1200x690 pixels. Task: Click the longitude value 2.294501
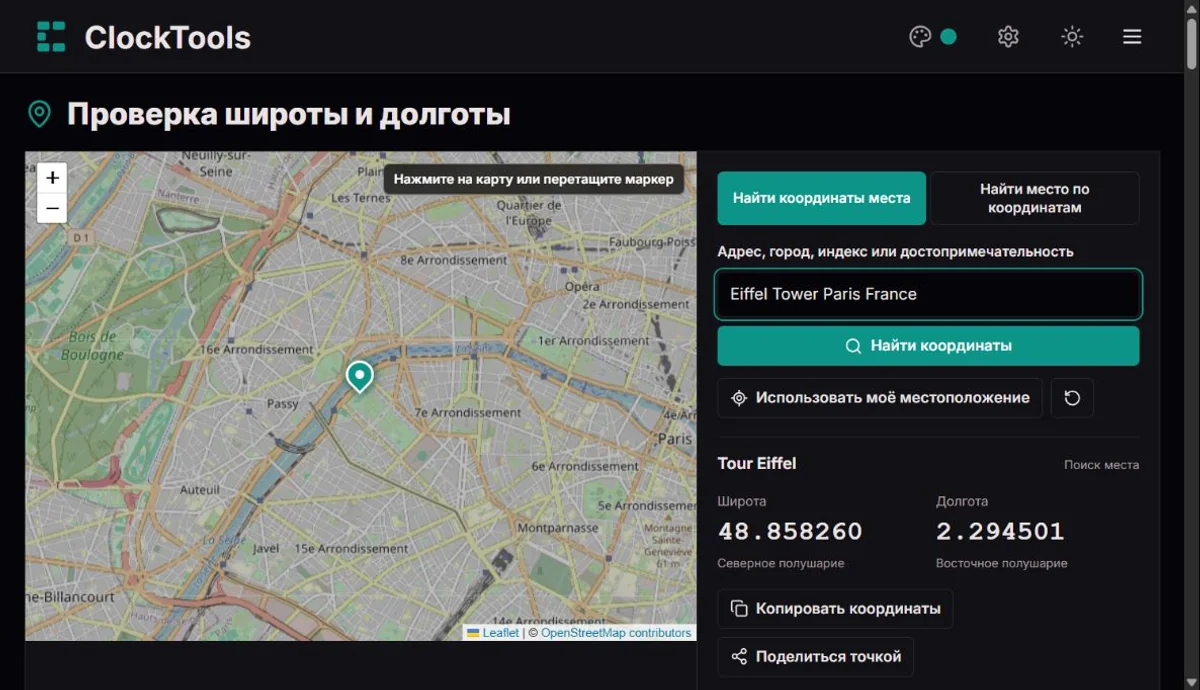1000,531
